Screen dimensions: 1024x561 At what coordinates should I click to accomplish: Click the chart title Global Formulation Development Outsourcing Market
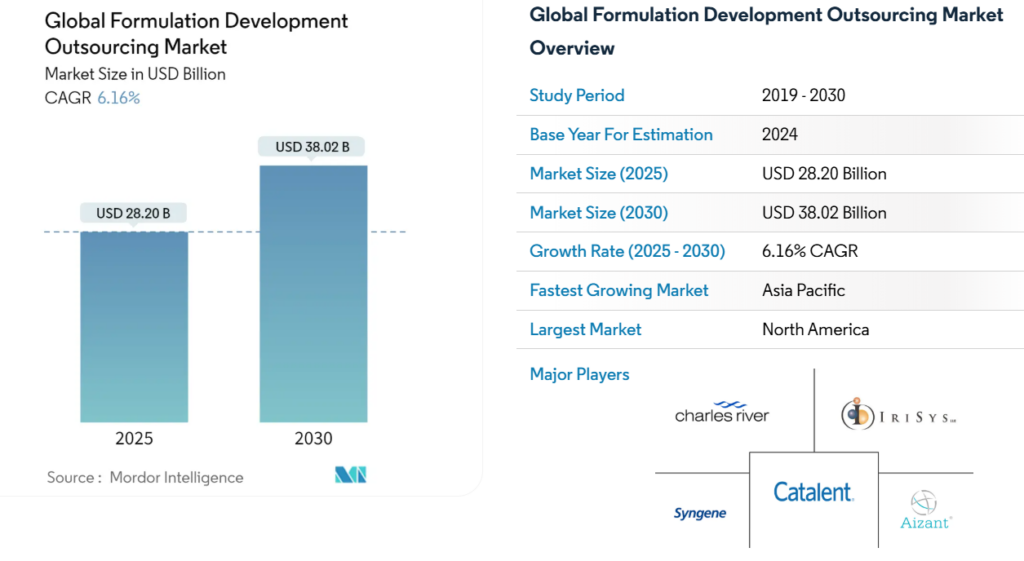tap(196, 34)
